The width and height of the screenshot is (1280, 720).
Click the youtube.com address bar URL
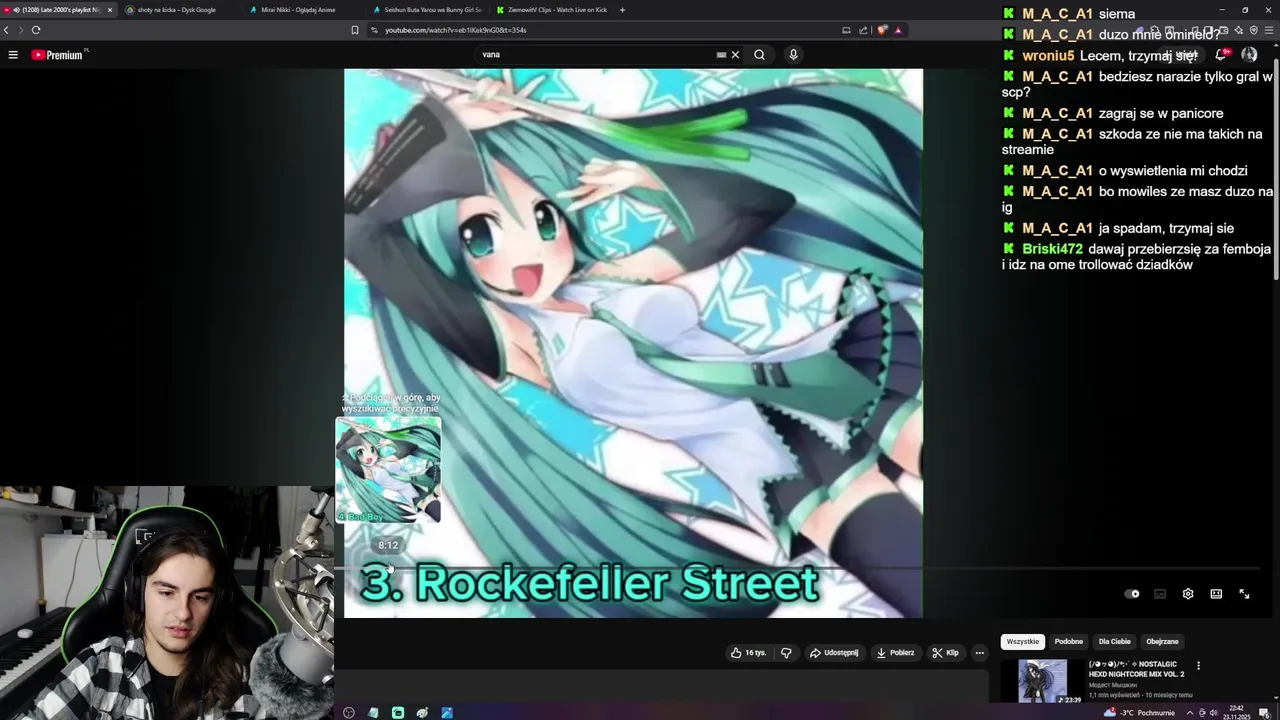pos(456,30)
